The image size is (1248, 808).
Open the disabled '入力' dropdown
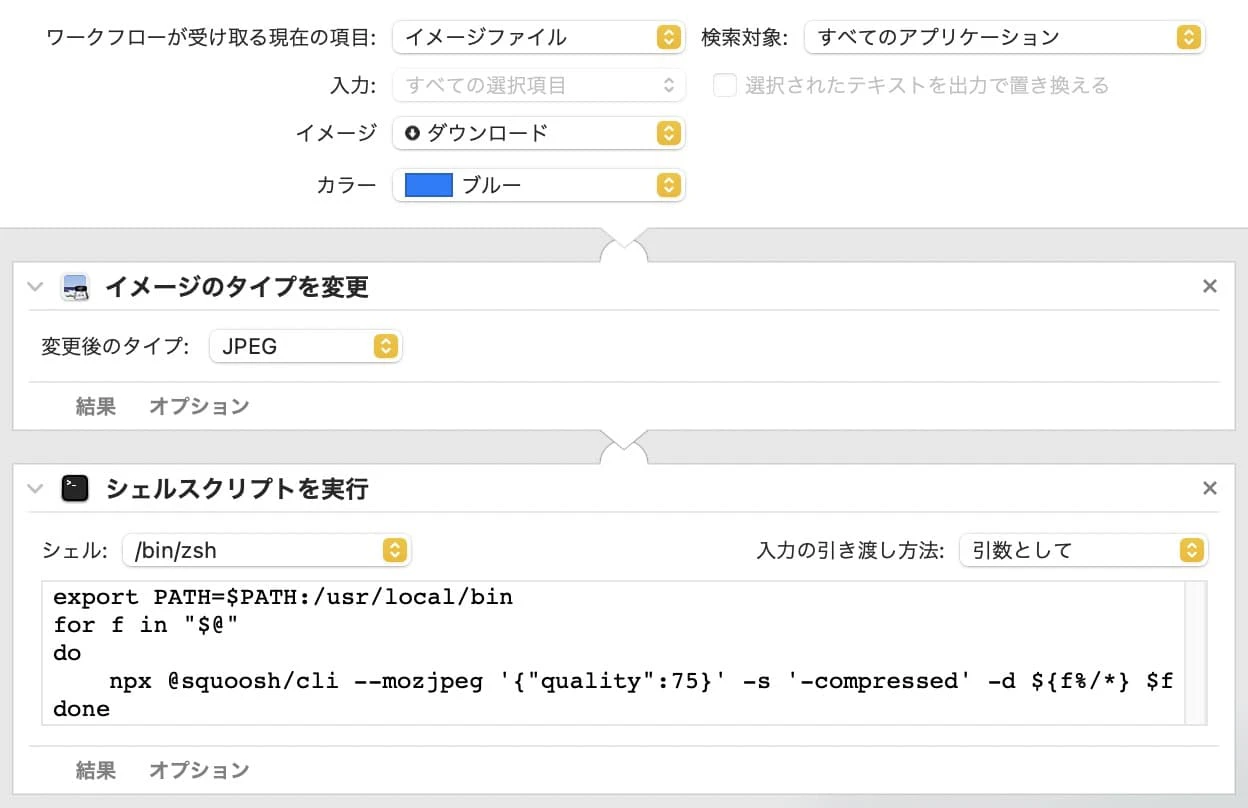point(538,86)
